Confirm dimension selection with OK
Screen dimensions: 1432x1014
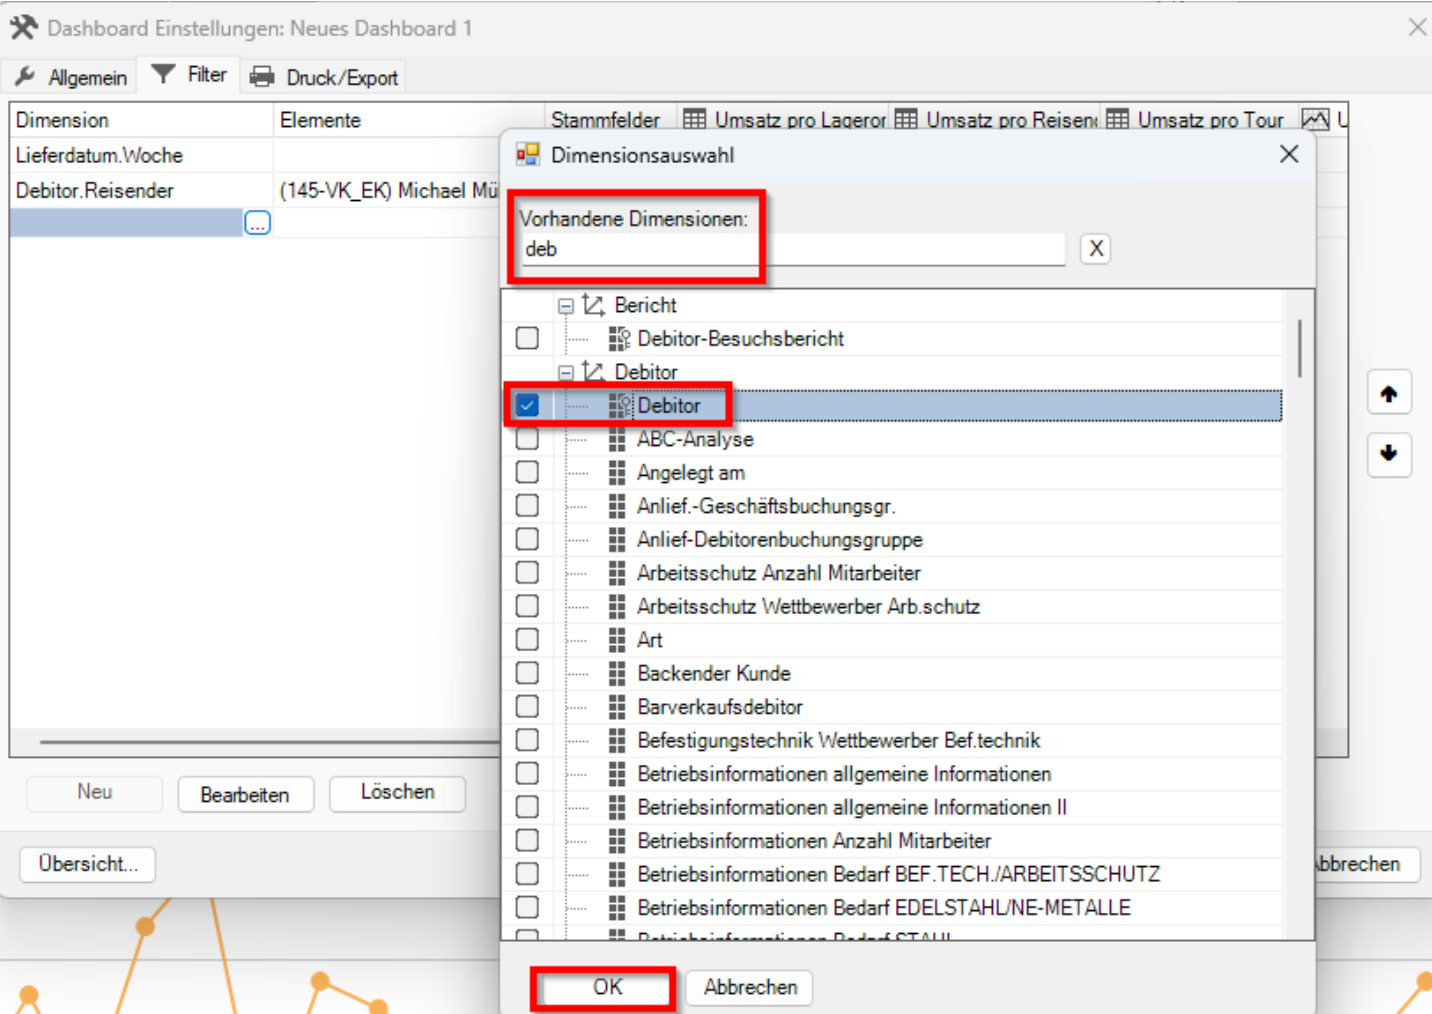point(607,988)
